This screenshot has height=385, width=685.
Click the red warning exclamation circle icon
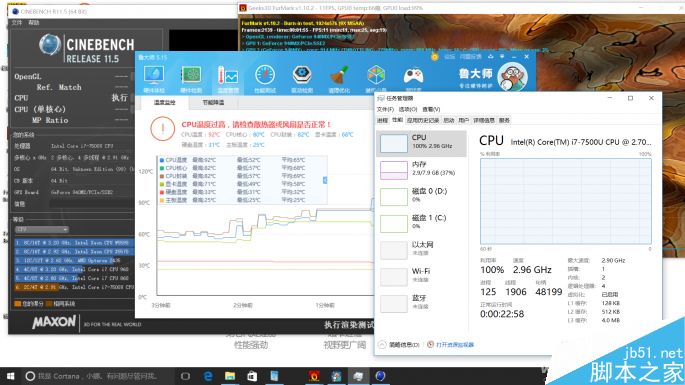pyautogui.click(x=163, y=128)
